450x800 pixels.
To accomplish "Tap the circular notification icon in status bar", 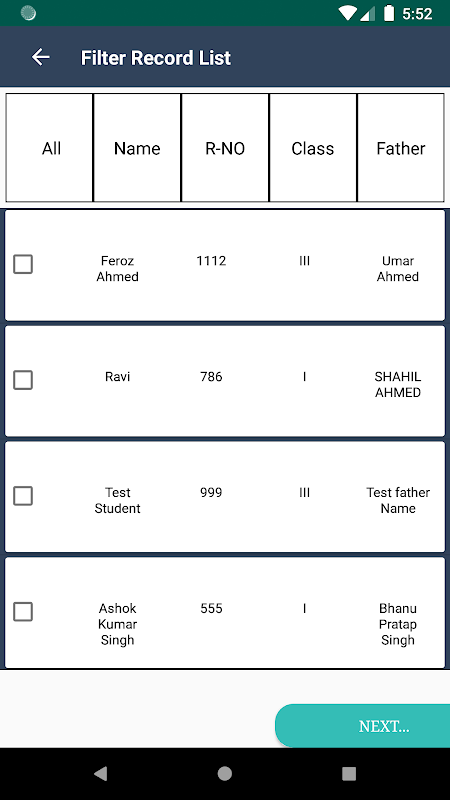I will (28, 13).
